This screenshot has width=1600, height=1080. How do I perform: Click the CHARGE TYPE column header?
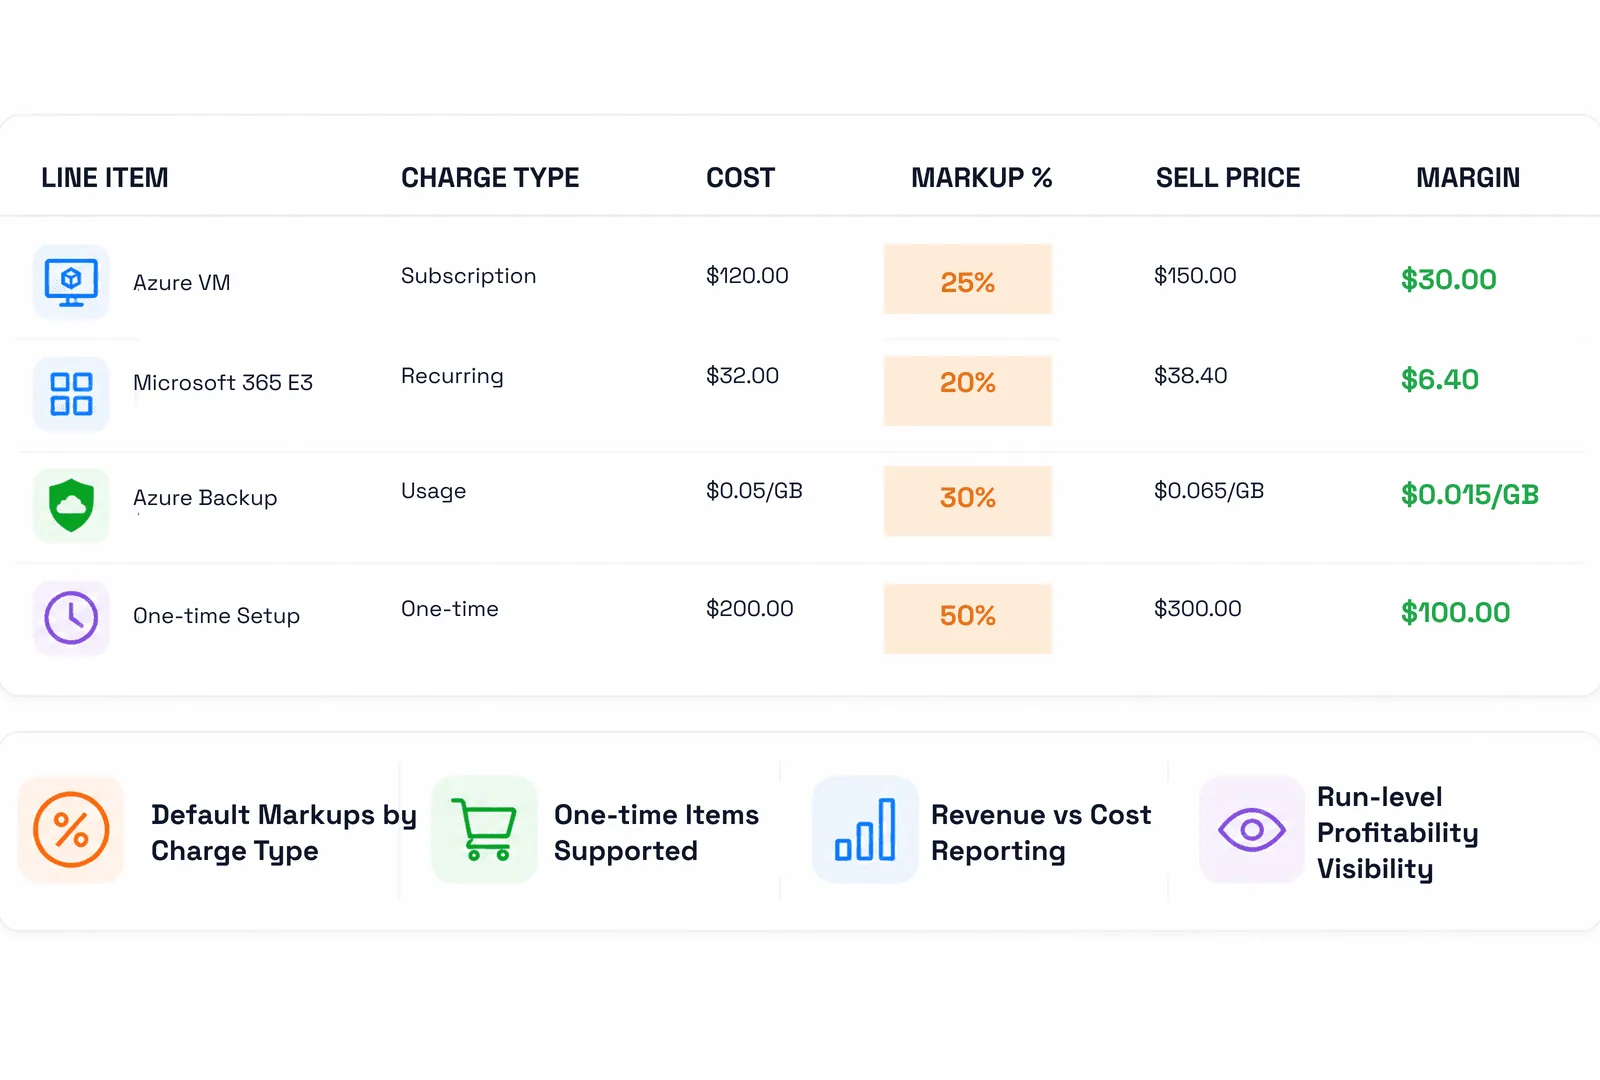pyautogui.click(x=490, y=178)
